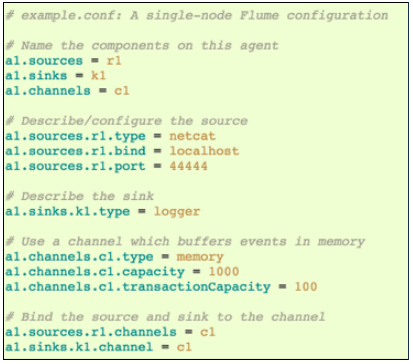The height and width of the screenshot is (364, 413).
Task: Click the a1.sources.r1.channels key
Action: 91,332
